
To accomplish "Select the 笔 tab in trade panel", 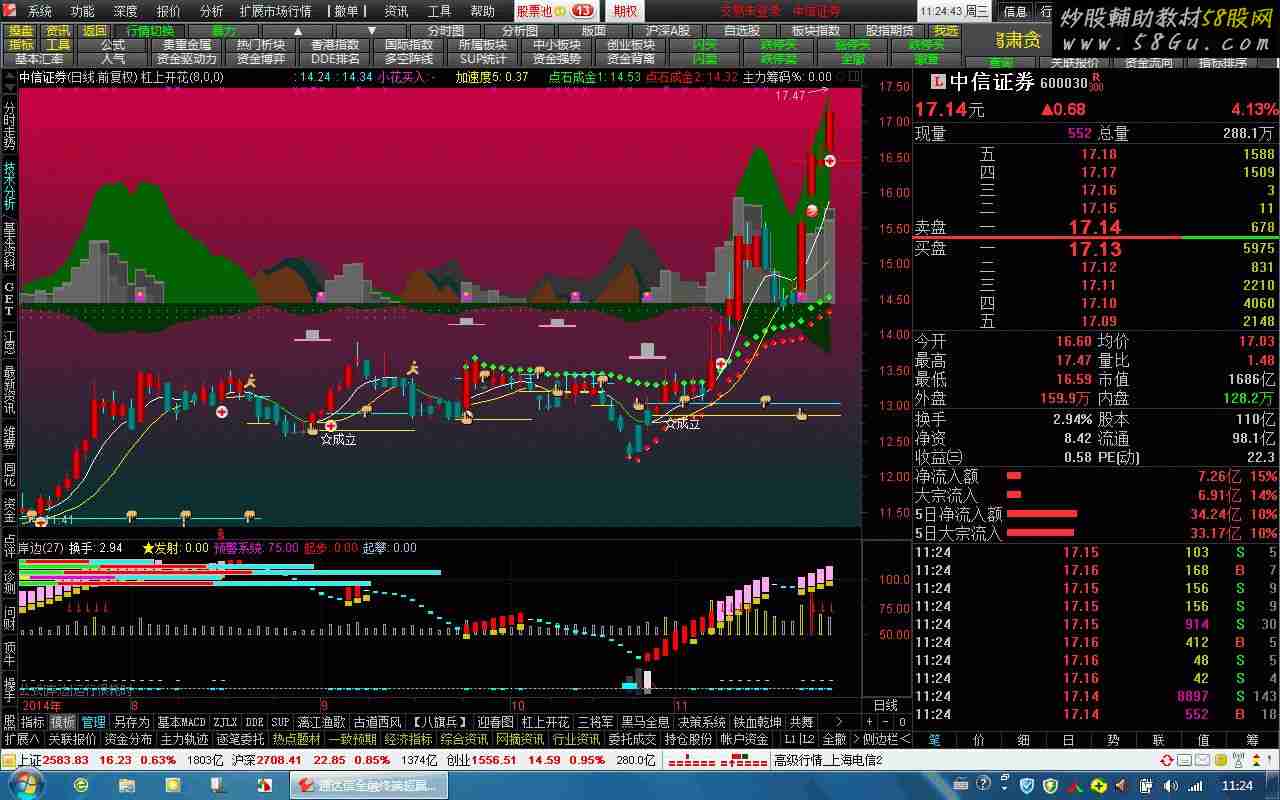I will tap(934, 739).
